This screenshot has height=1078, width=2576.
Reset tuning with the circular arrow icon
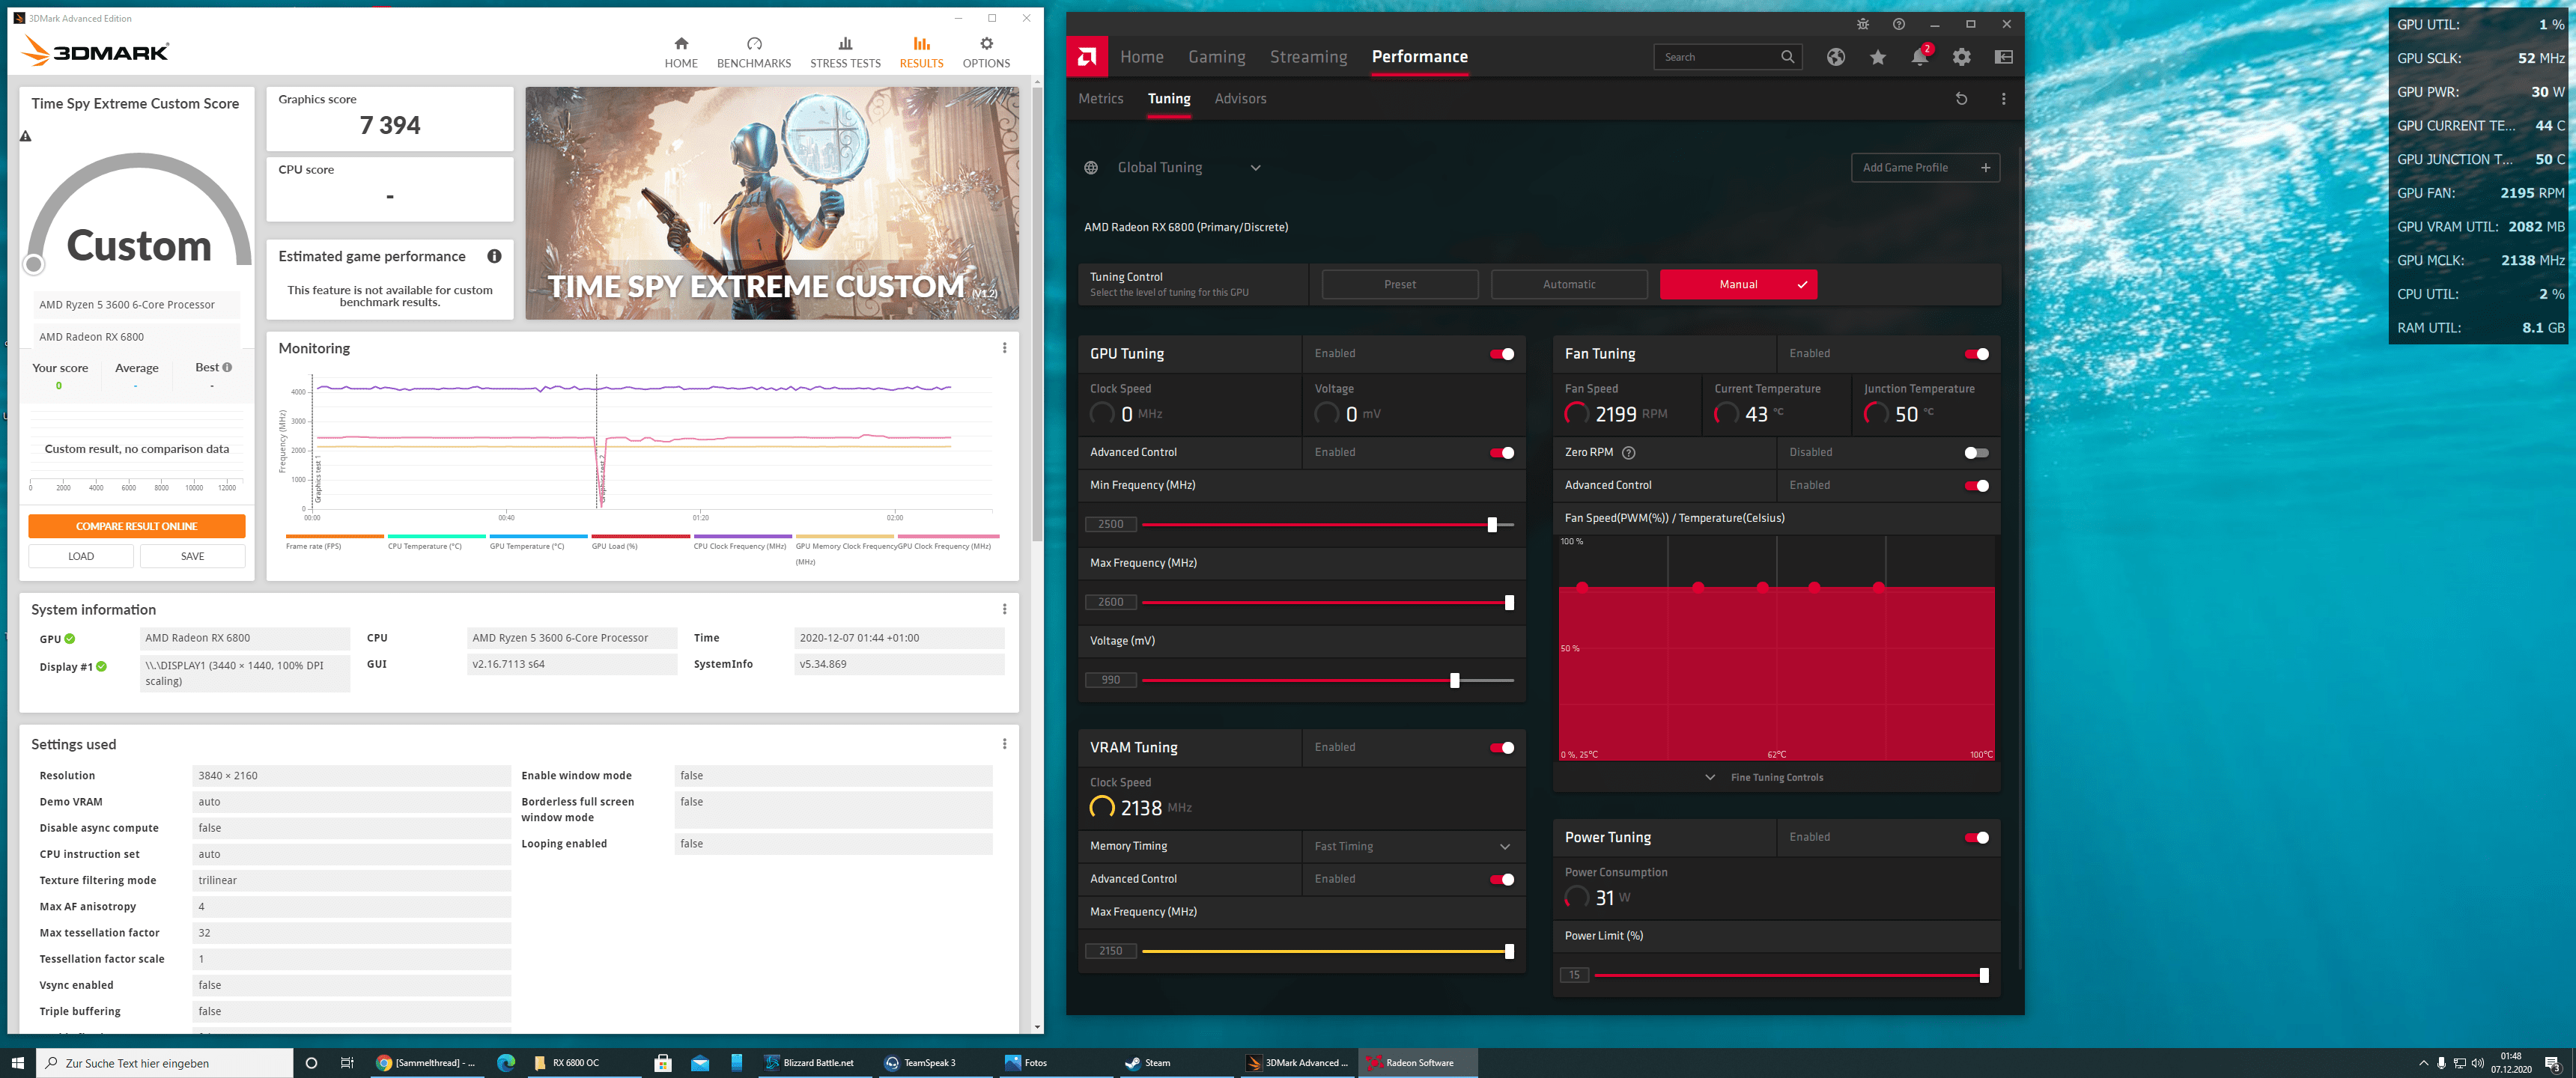1961,99
